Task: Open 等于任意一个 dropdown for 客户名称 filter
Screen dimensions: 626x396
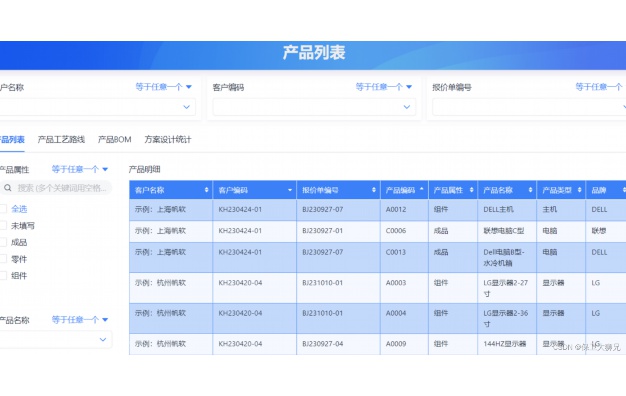Action: (x=164, y=87)
